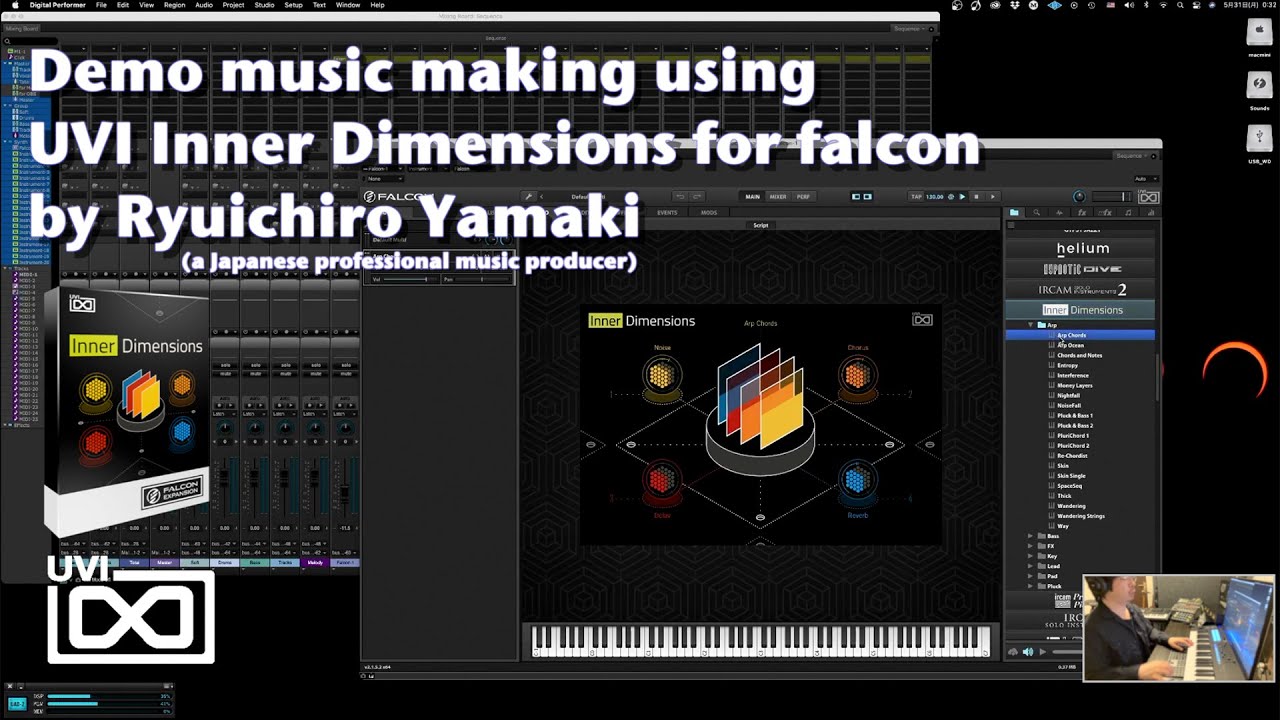Toggle the browser preview speaker icon
The image size is (1280, 720).
point(1027,652)
